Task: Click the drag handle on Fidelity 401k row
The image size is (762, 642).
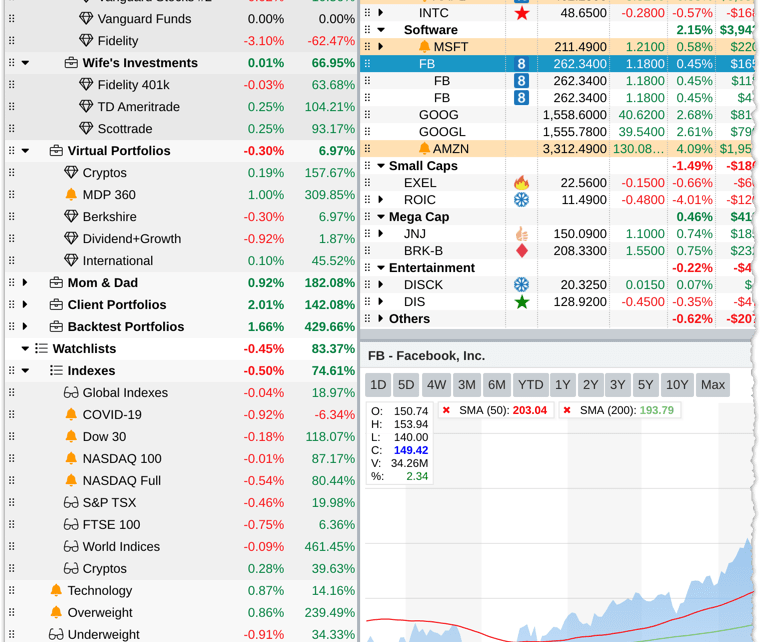Action: (12, 85)
